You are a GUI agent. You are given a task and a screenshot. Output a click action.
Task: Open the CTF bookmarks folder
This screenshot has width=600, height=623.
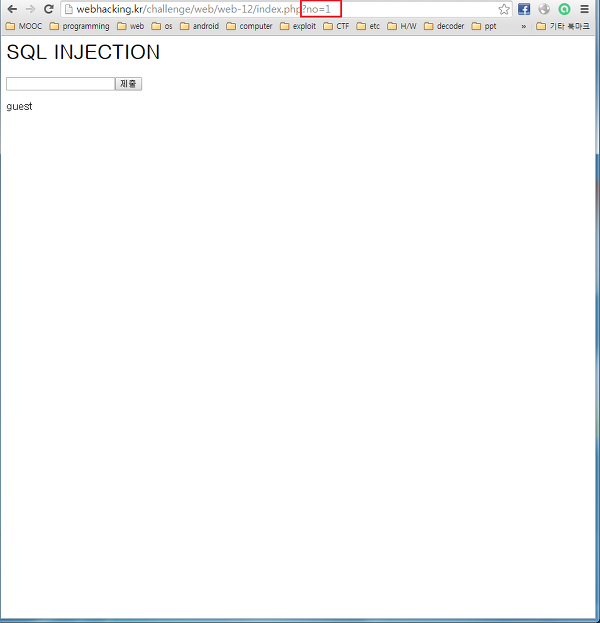coord(337,26)
